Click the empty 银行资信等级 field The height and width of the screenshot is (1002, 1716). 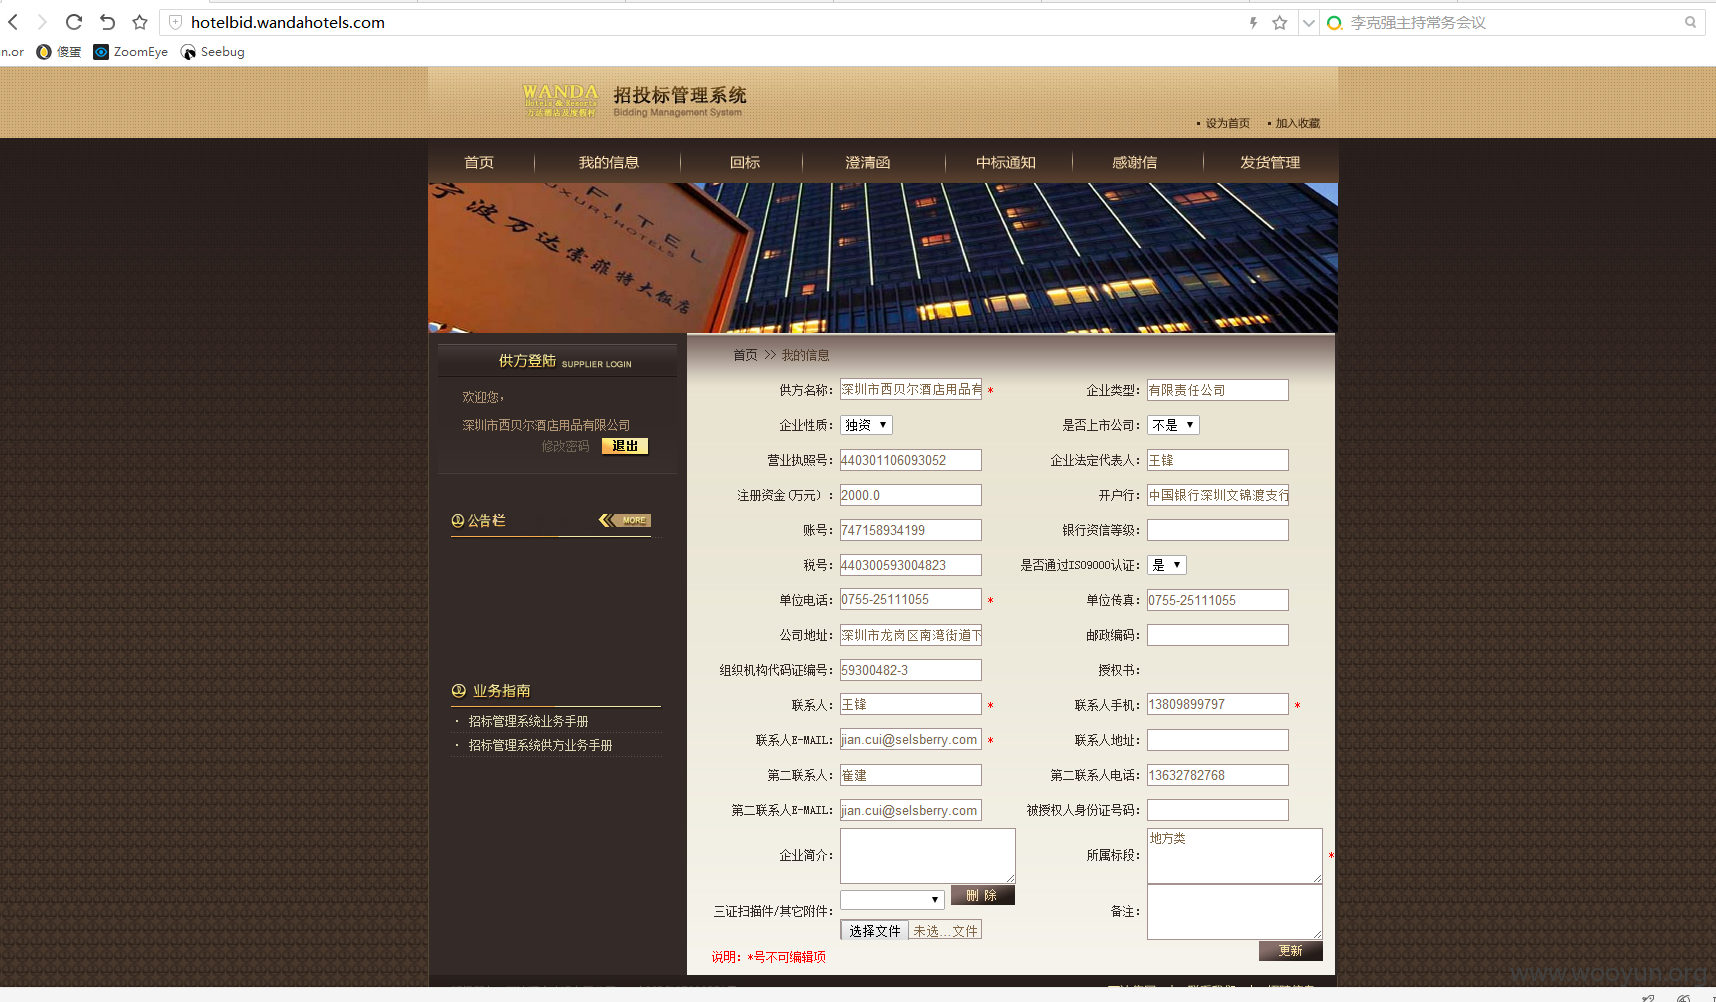[x=1217, y=530]
